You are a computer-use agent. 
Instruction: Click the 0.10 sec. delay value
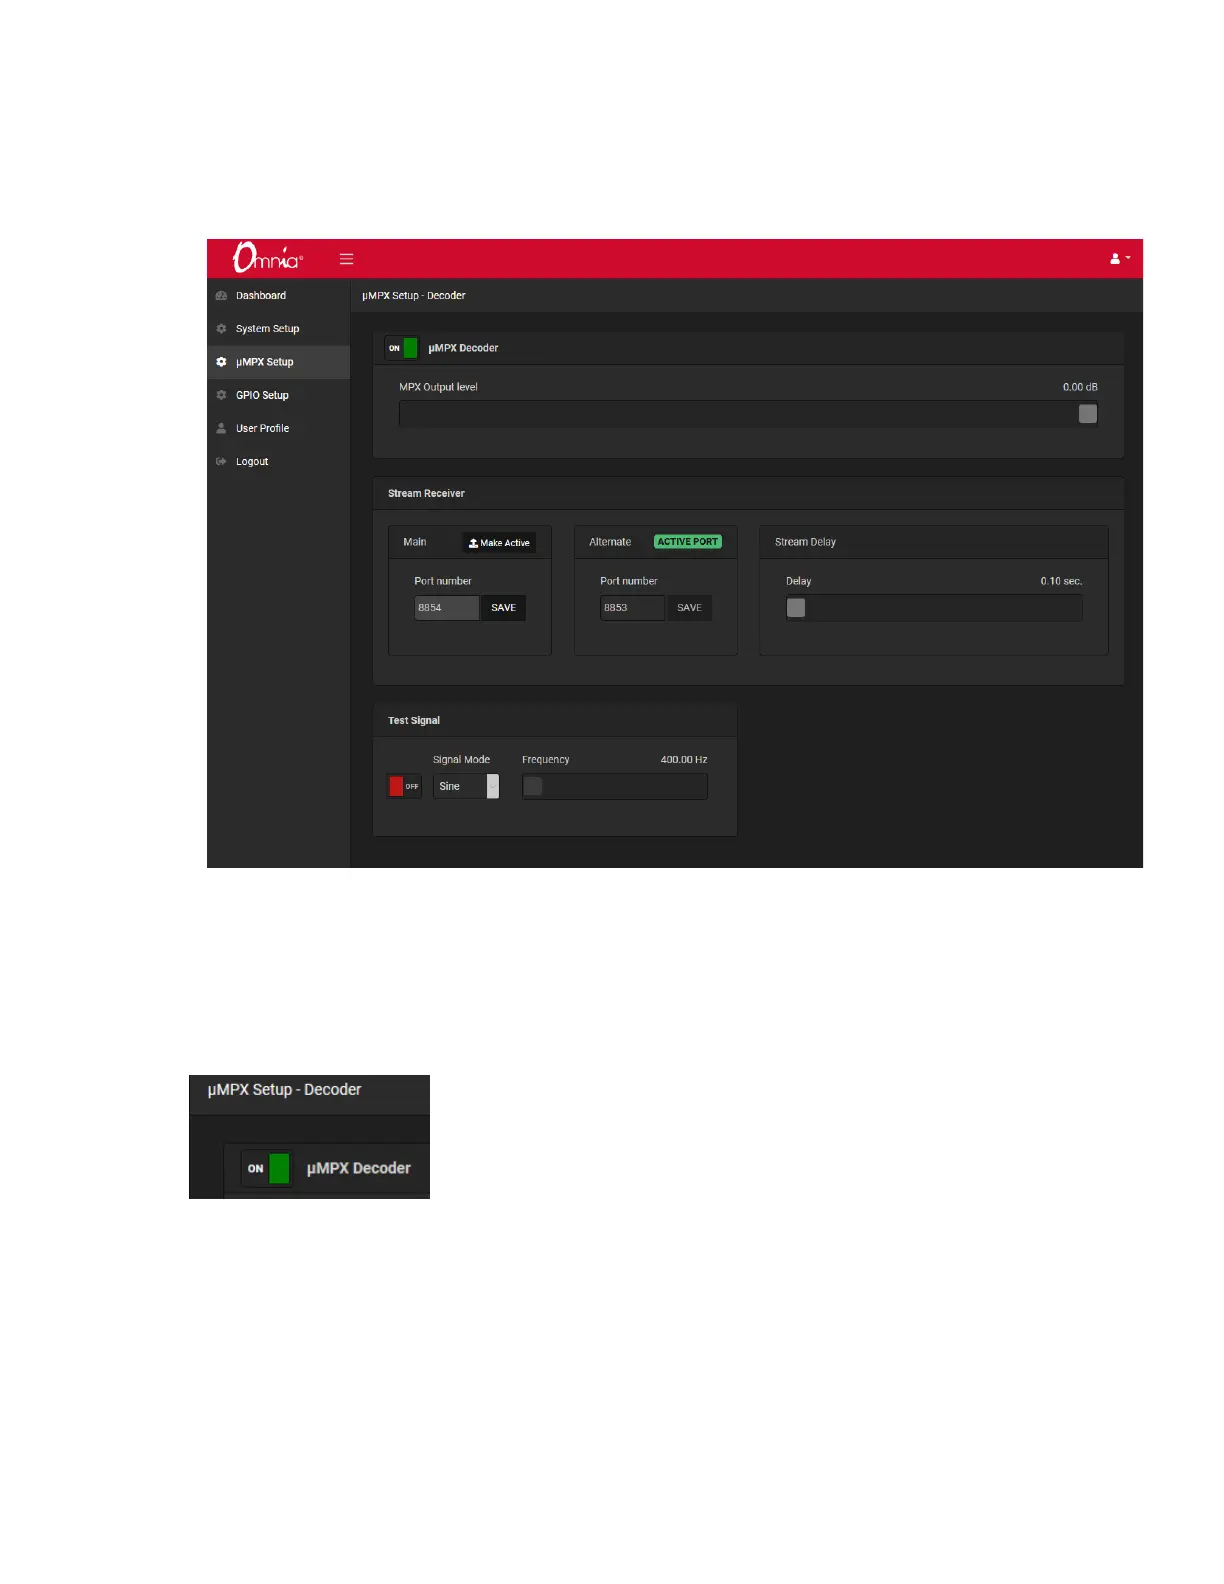click(x=1061, y=581)
